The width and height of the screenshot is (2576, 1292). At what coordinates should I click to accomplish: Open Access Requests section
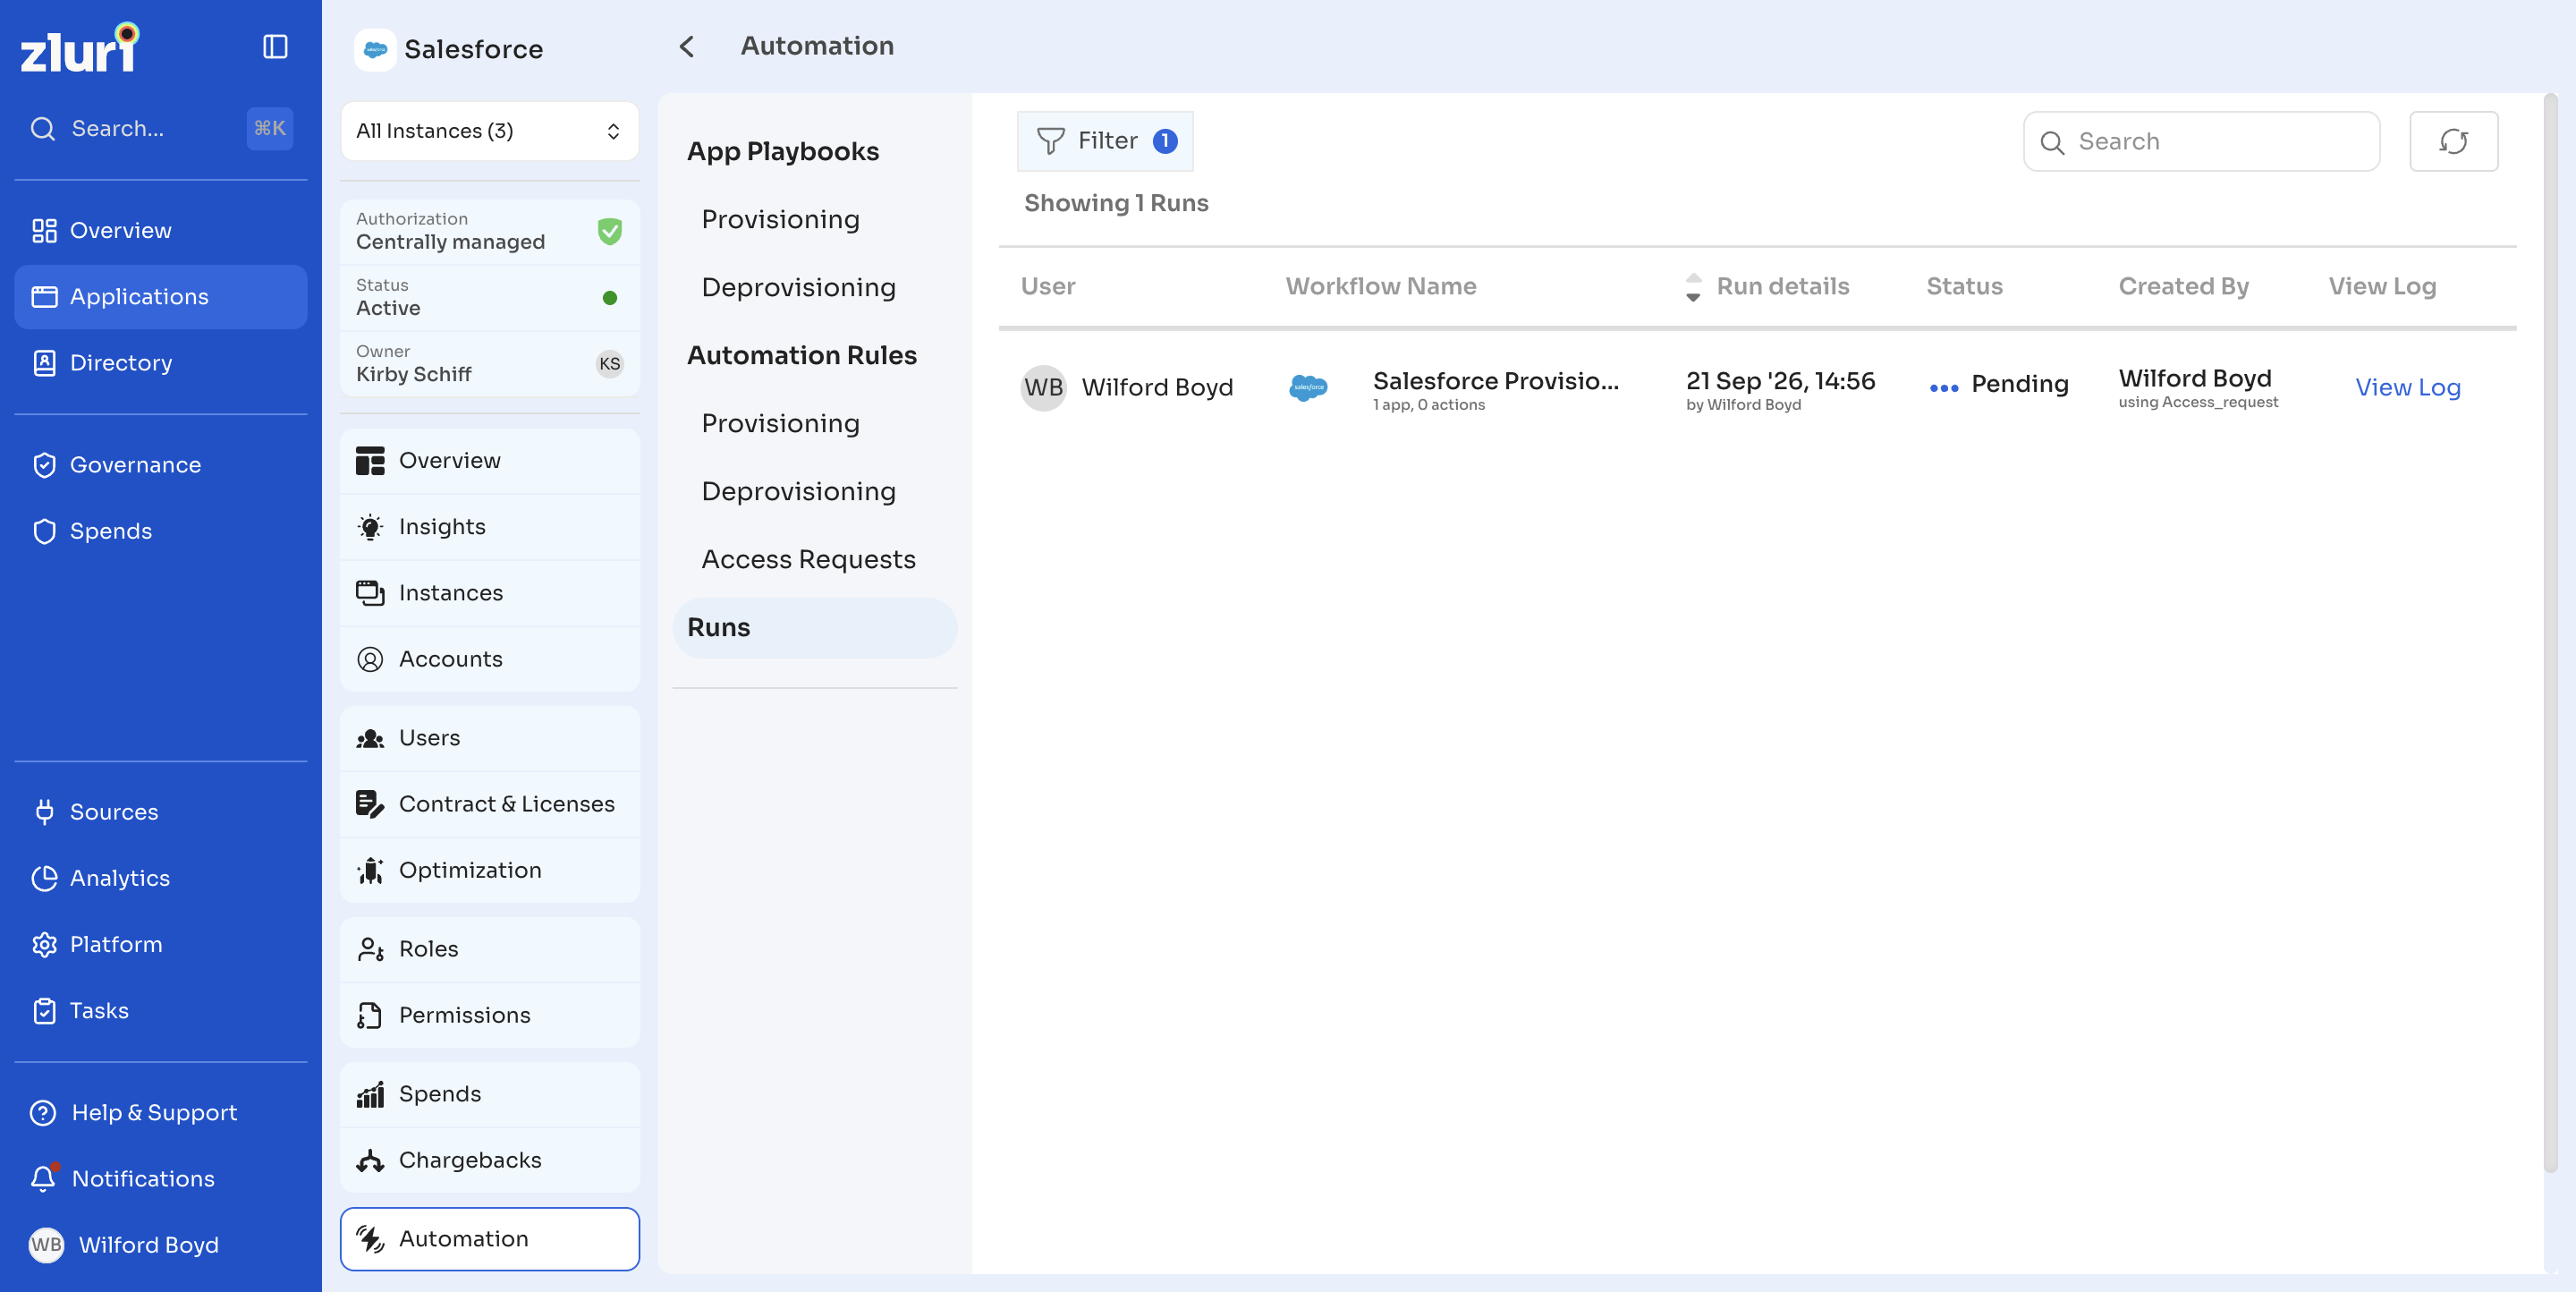[x=808, y=559]
